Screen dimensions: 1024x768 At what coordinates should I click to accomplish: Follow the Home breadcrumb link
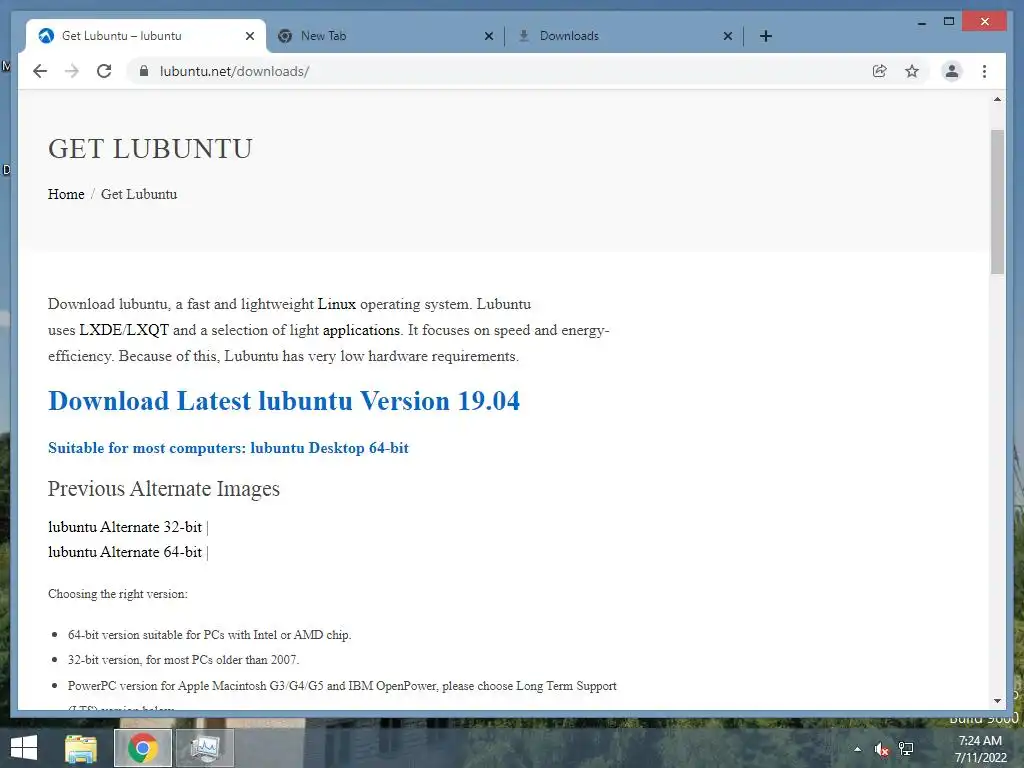pyautogui.click(x=66, y=194)
